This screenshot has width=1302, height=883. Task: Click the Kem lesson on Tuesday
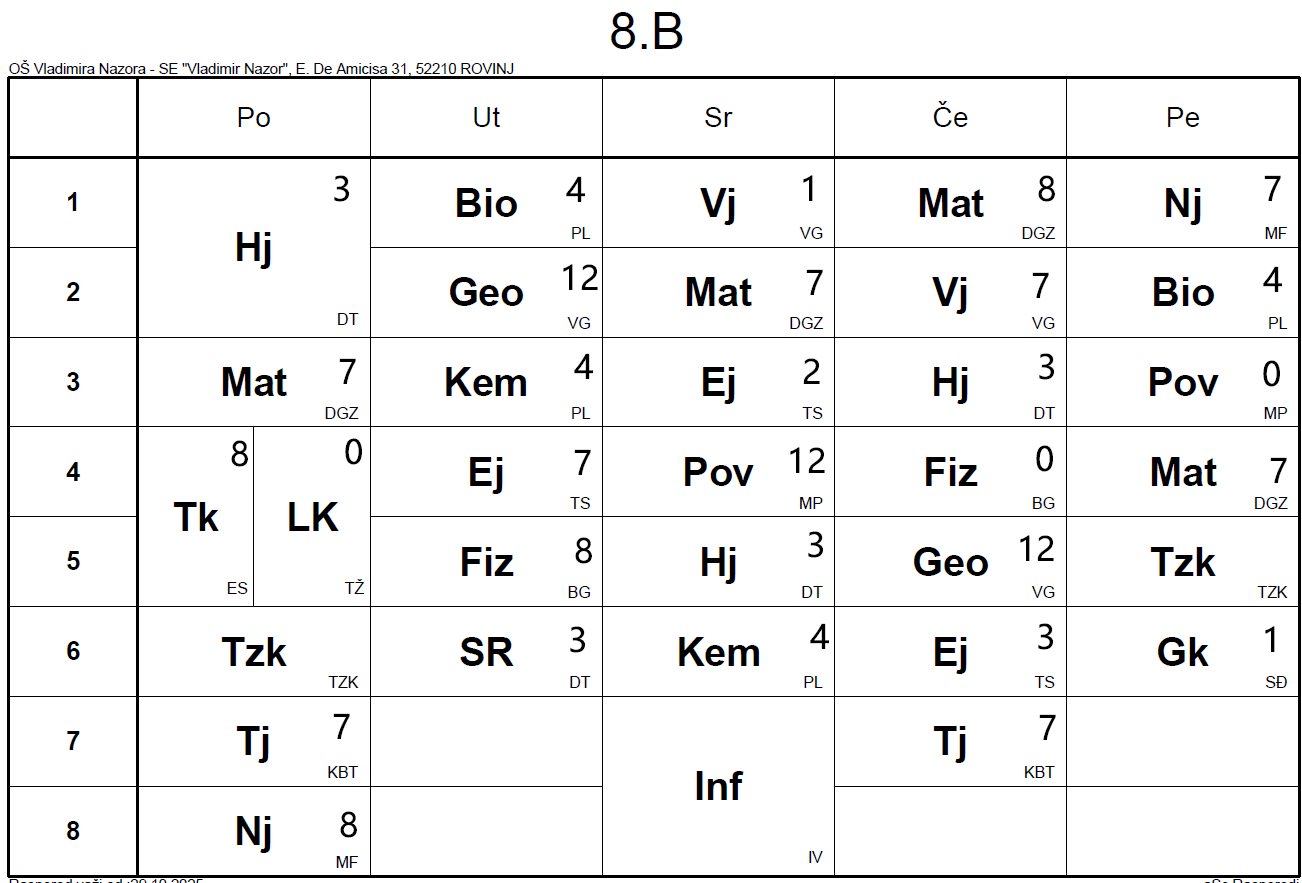tap(486, 382)
